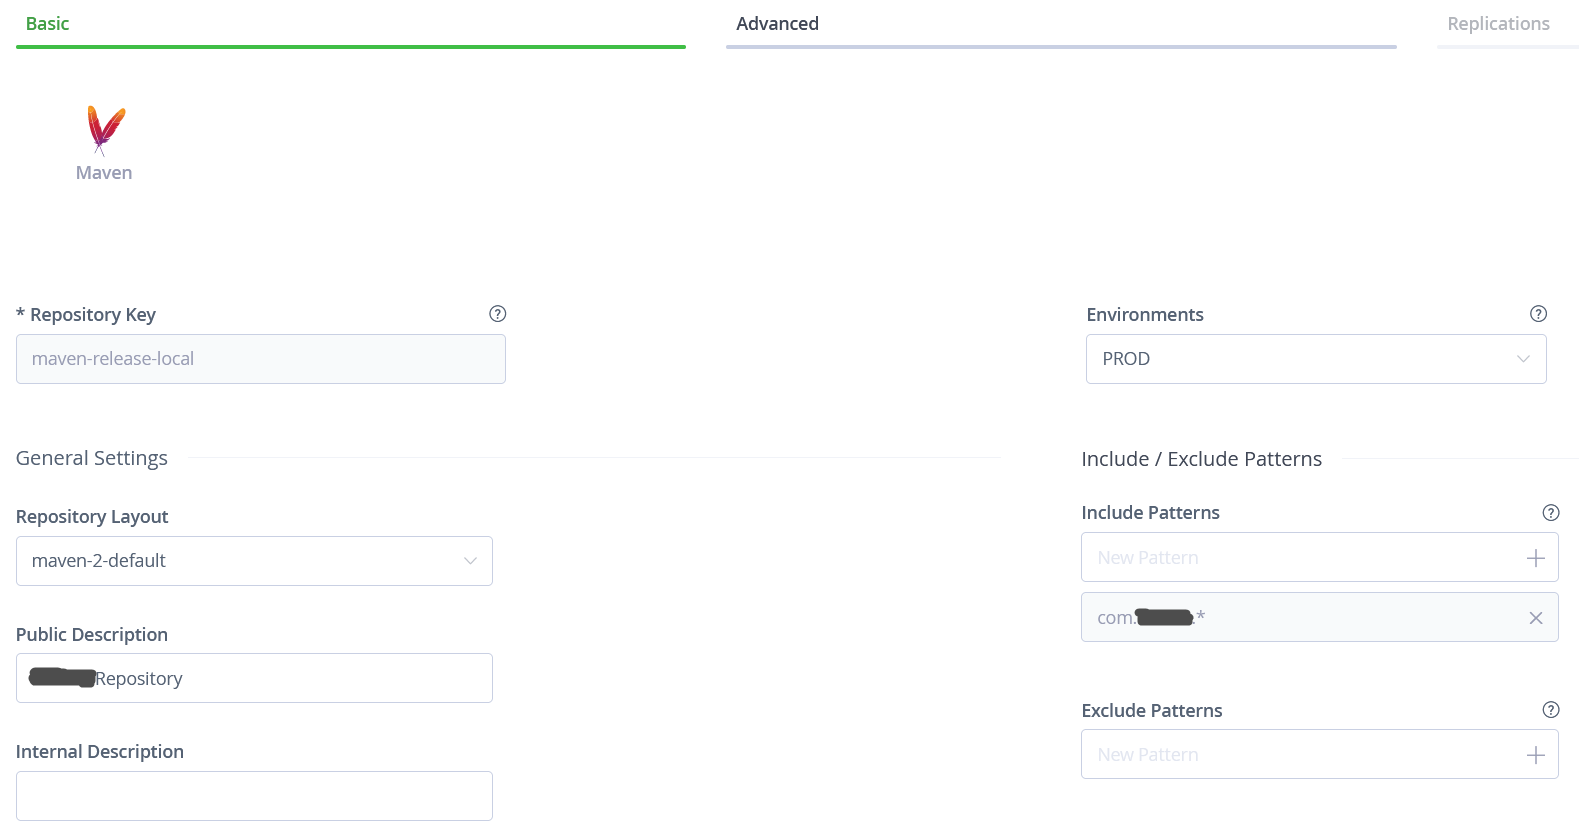Remove the com.* include pattern
1579x835 pixels.
1535,618
